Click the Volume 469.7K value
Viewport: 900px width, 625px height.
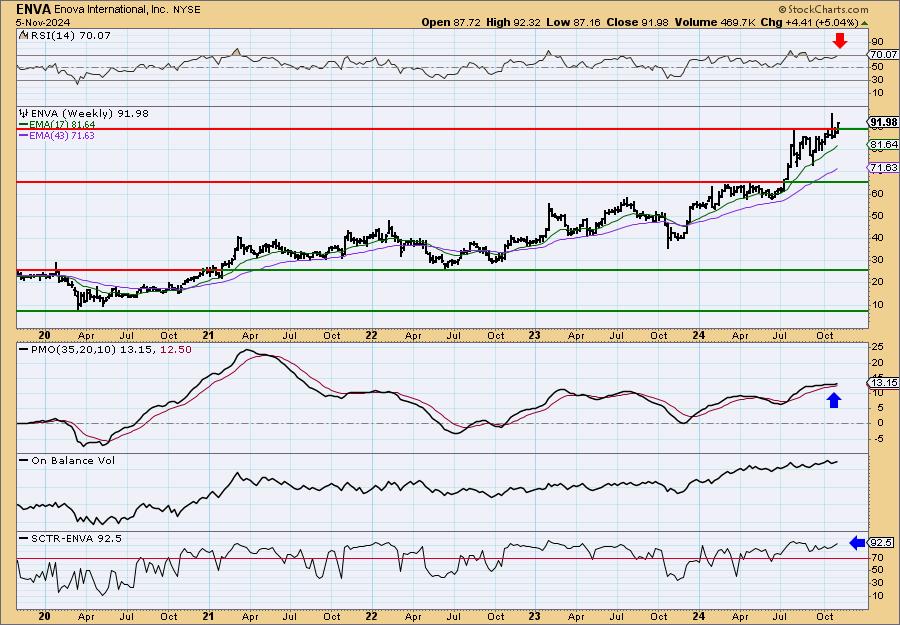coord(713,22)
